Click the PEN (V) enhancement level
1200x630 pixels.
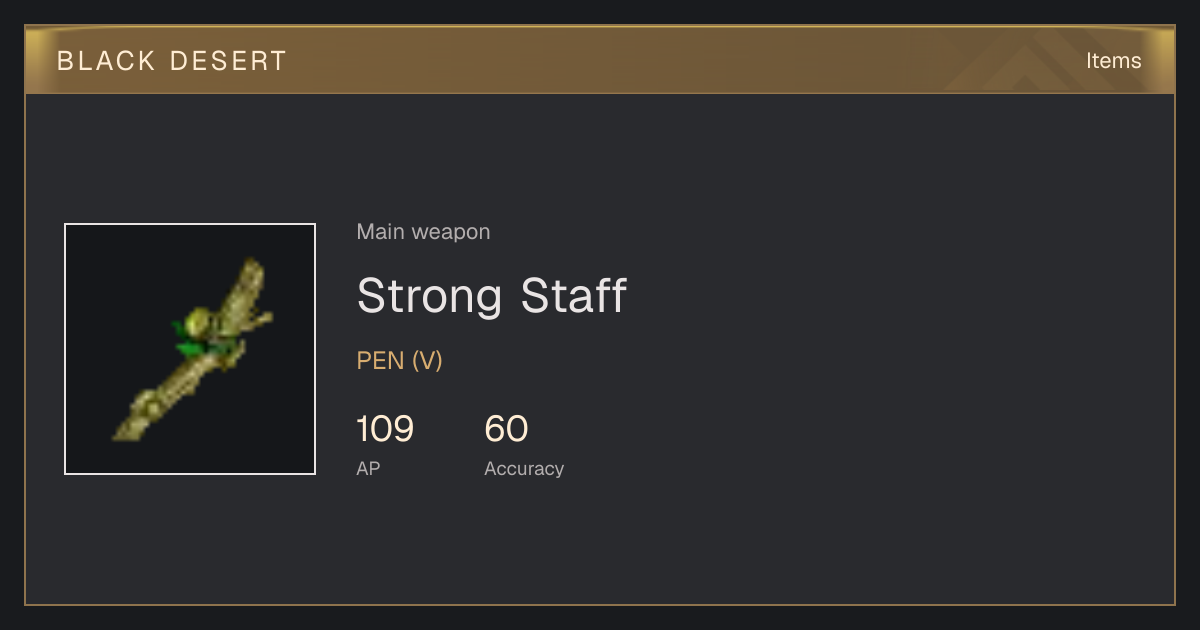(399, 361)
